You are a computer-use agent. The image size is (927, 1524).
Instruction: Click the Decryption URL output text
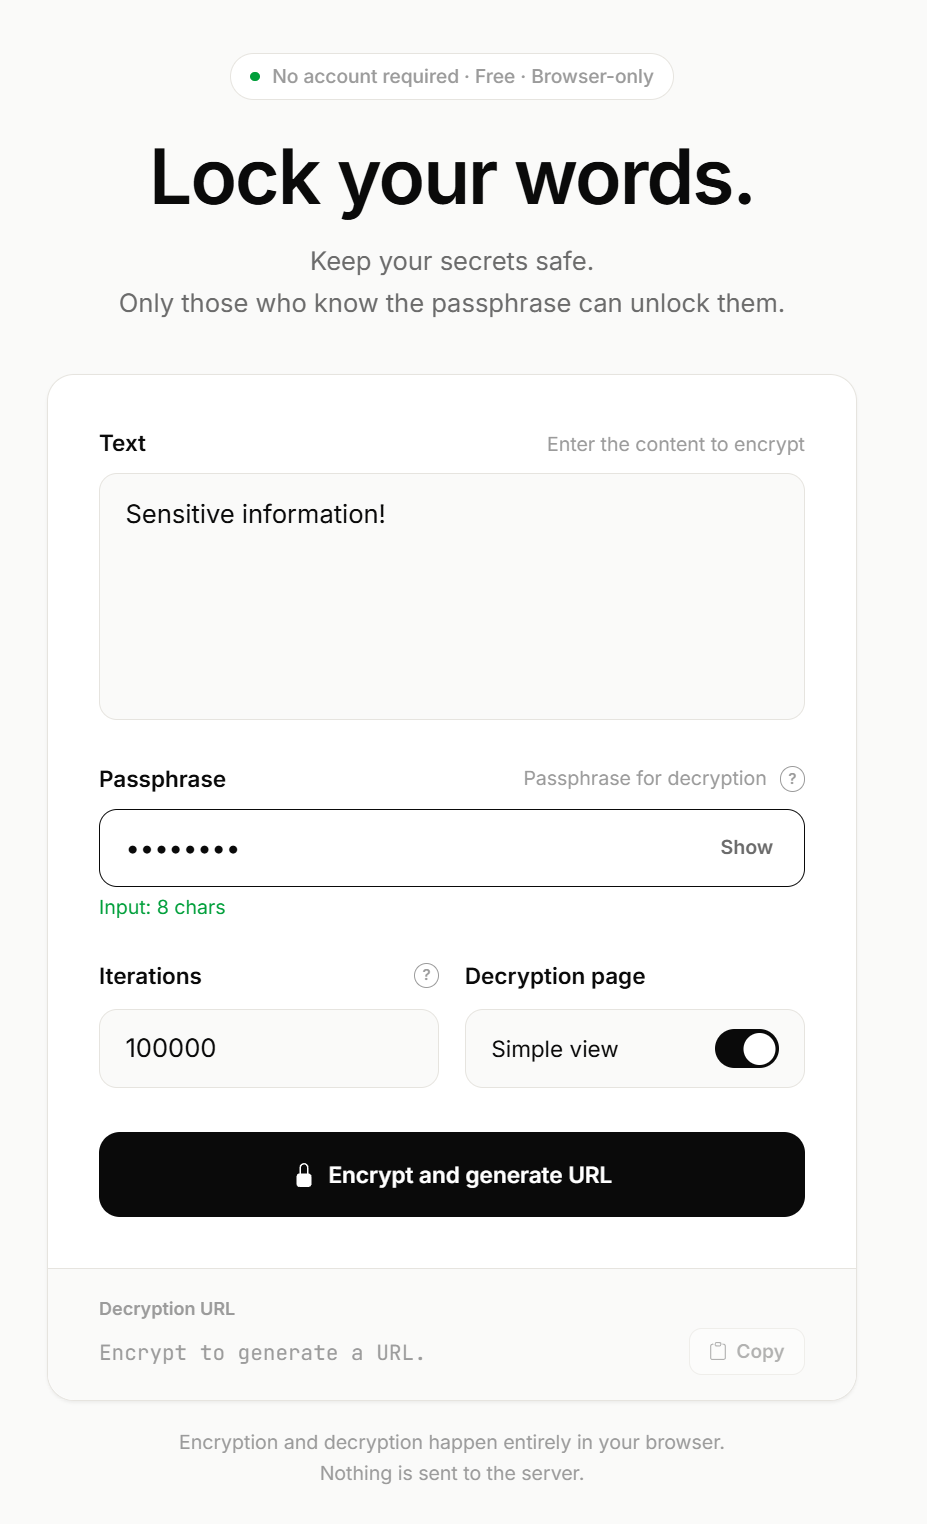262,1353
